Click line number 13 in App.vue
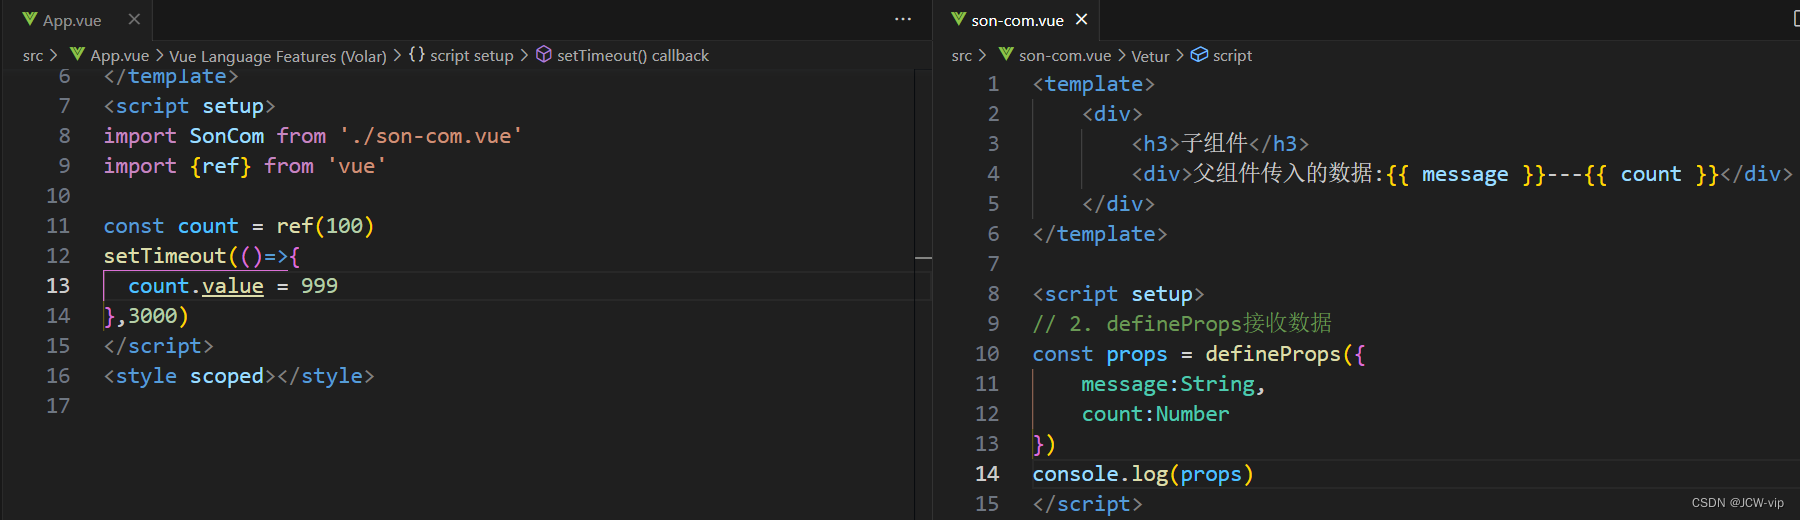Image resolution: width=1800 pixels, height=520 pixels. (58, 286)
